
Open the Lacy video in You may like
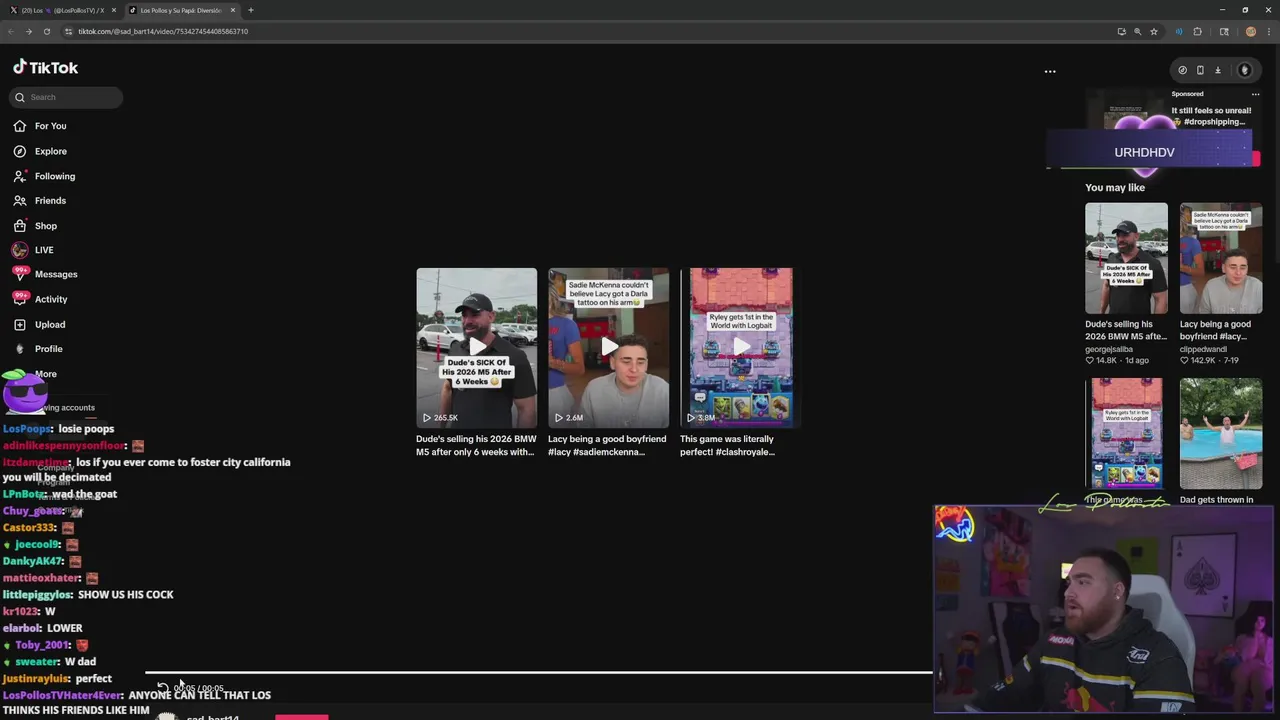(1221, 258)
